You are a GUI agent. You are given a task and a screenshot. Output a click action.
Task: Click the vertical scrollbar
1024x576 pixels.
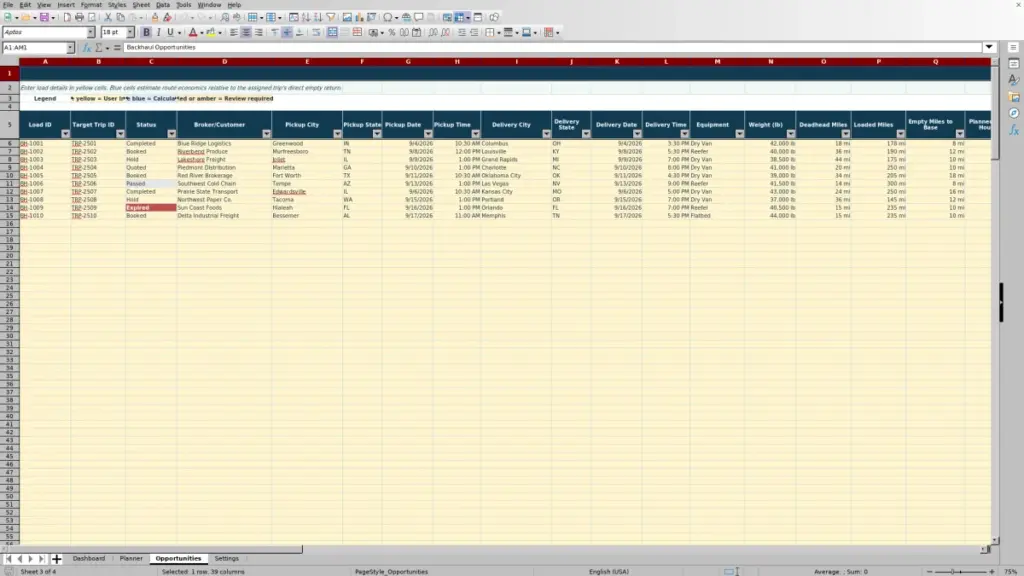(995, 300)
